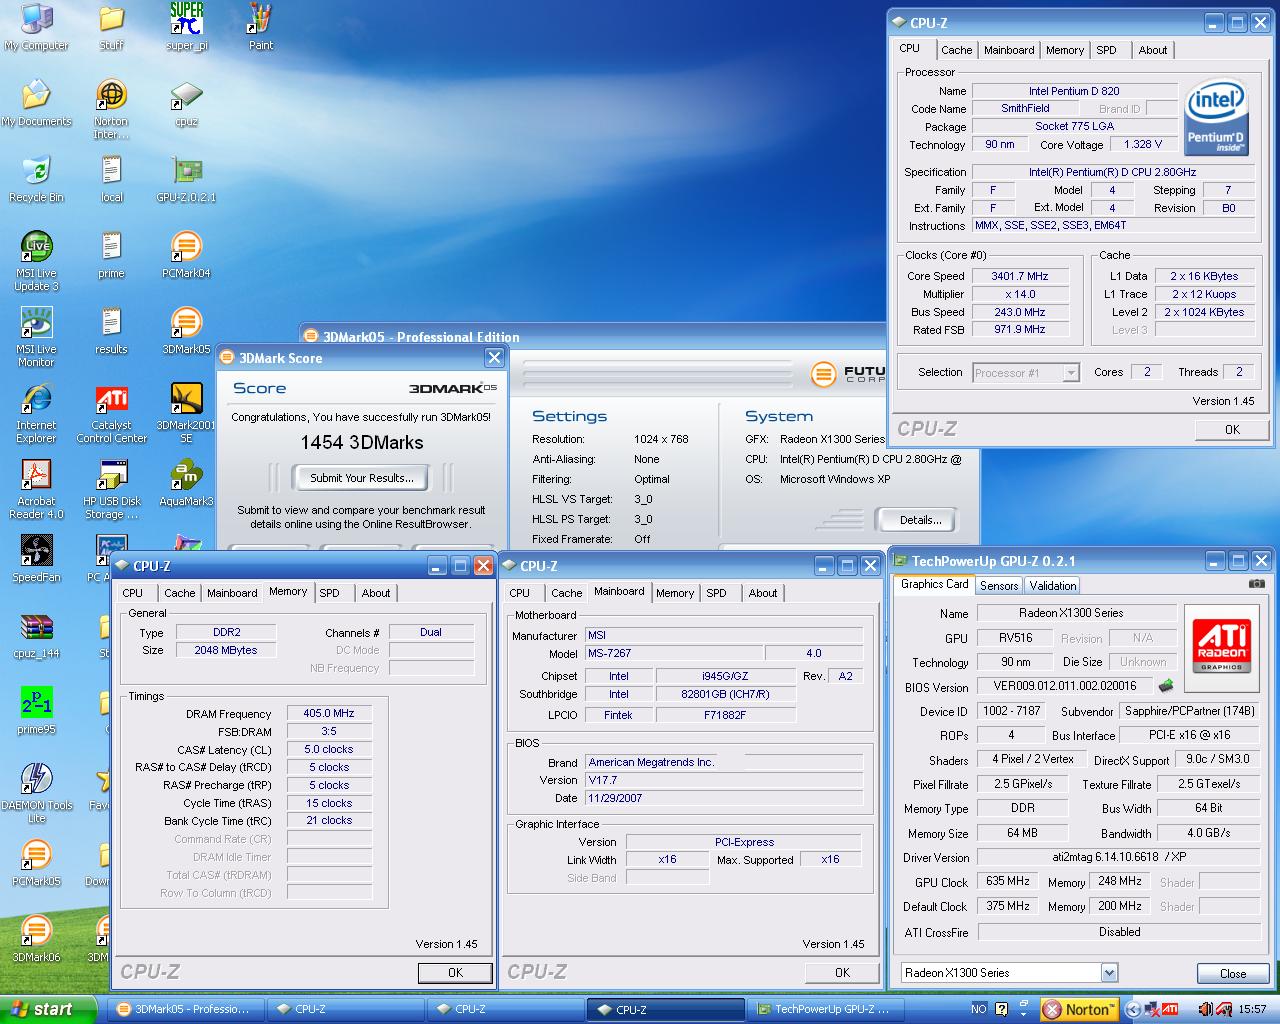Open the Windows start menu

coord(48,1009)
